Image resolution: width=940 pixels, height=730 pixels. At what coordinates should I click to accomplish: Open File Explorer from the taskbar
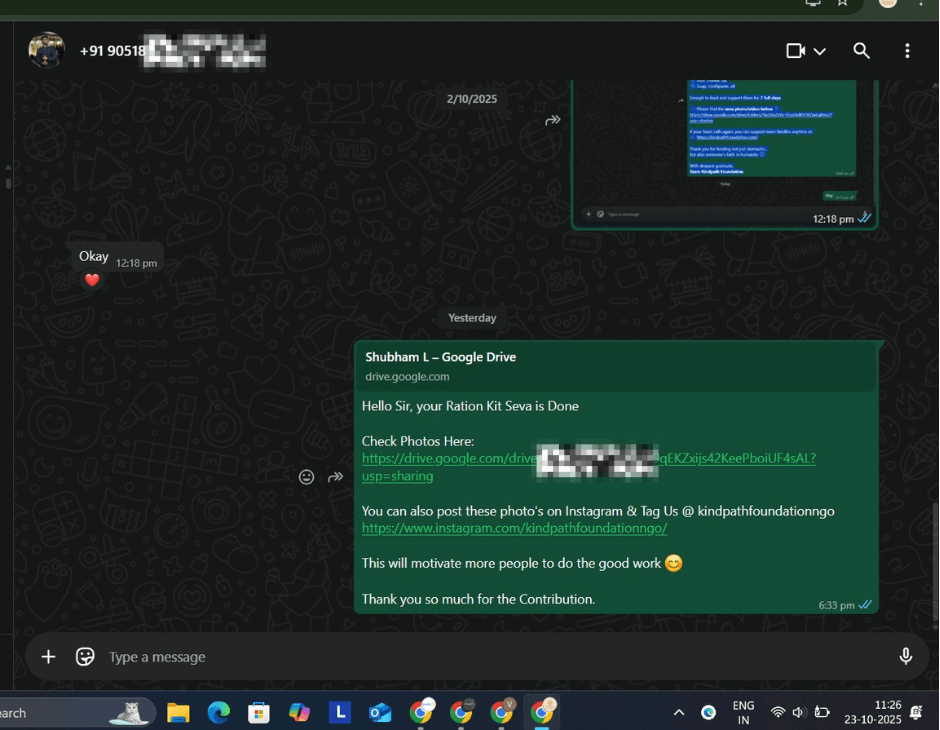178,713
